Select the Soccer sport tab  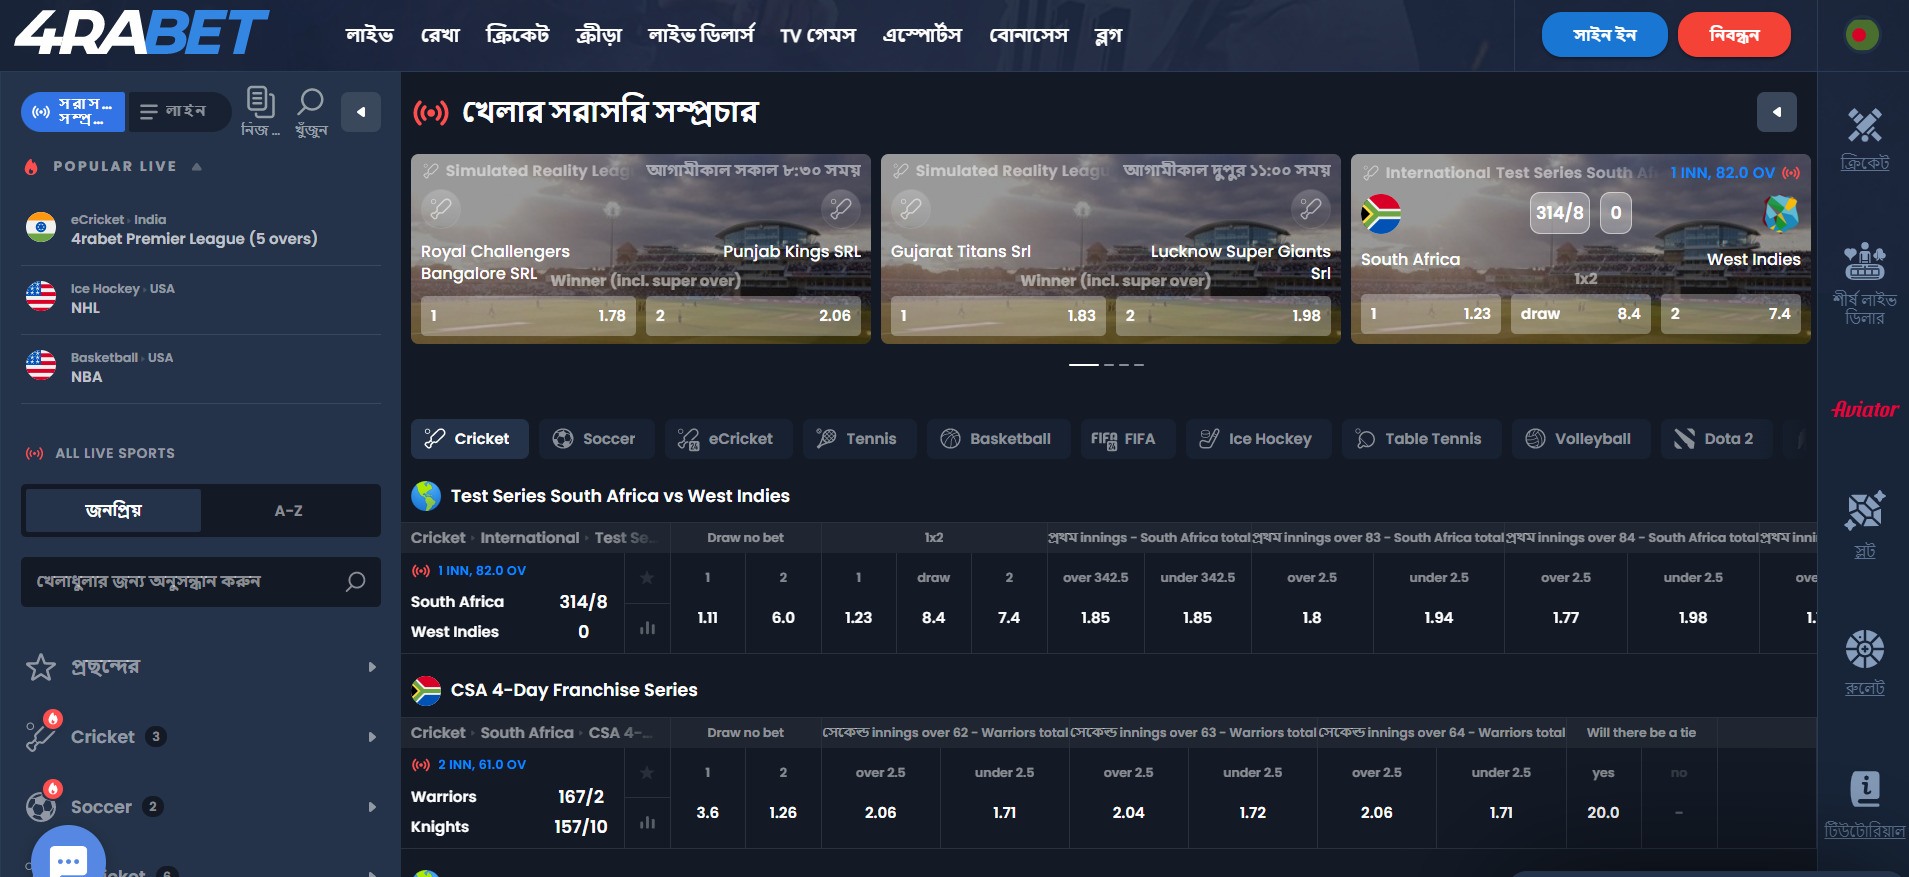pyautogui.click(x=596, y=439)
